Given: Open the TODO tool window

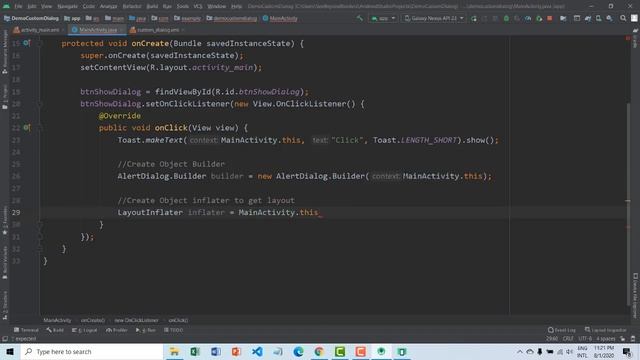Looking at the screenshot, I should tap(173, 330).
